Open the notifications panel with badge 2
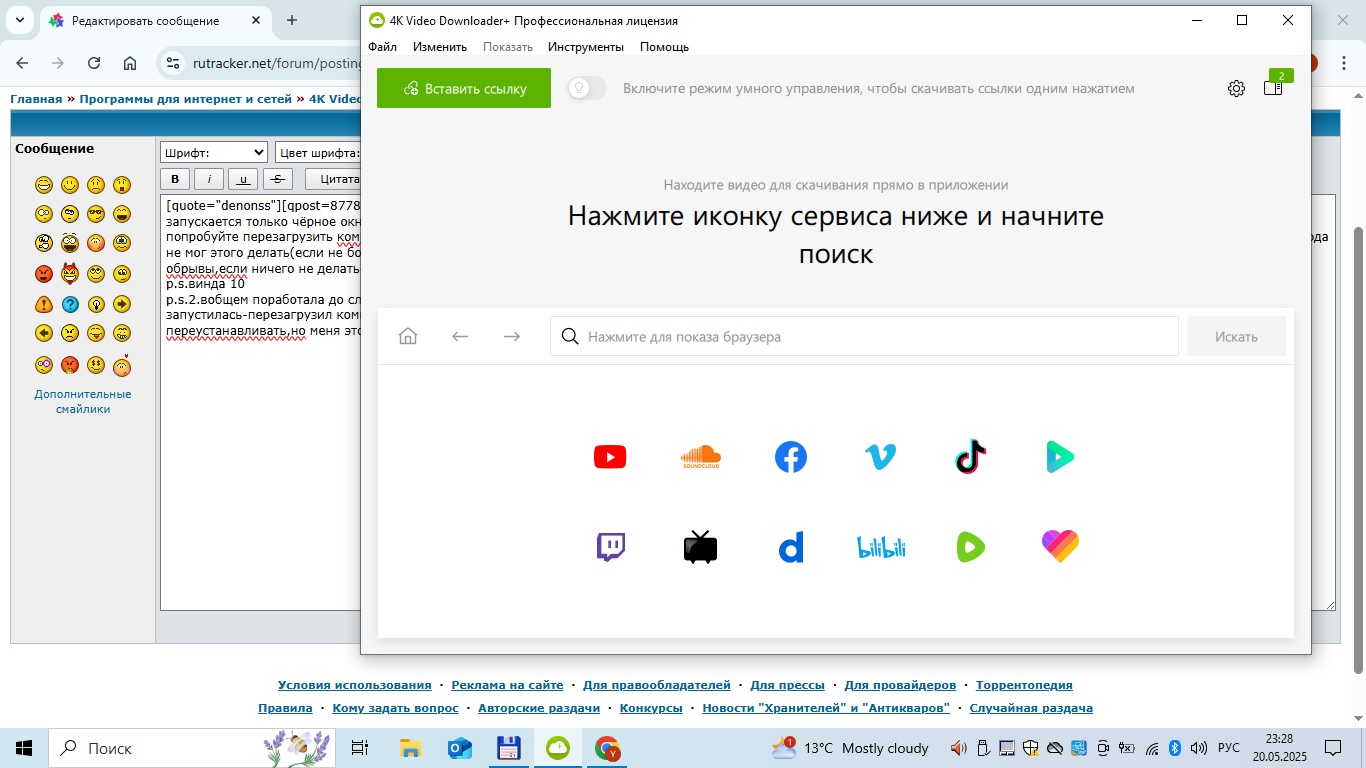The width and height of the screenshot is (1366, 768). point(1273,87)
